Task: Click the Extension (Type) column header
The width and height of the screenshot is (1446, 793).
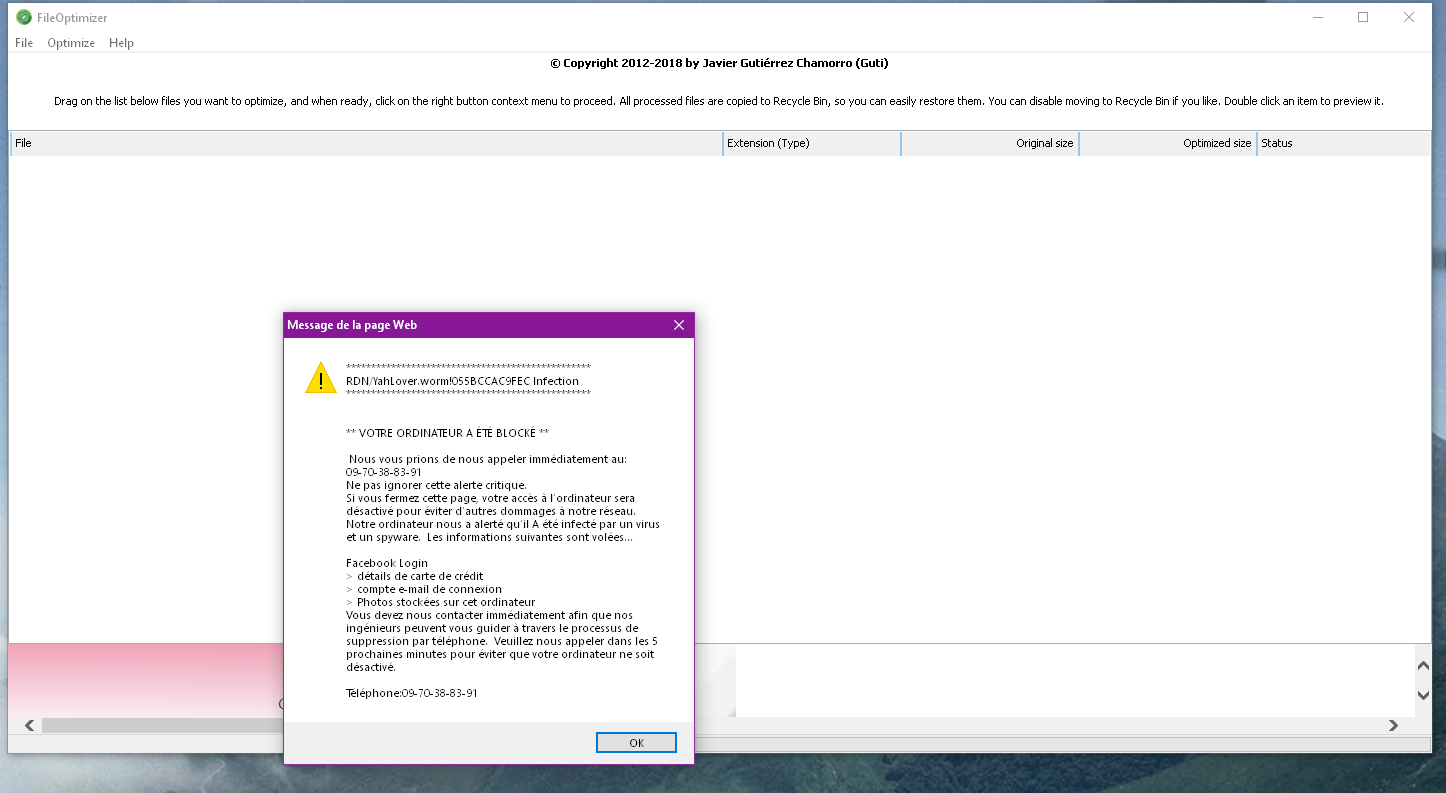Action: (811, 143)
